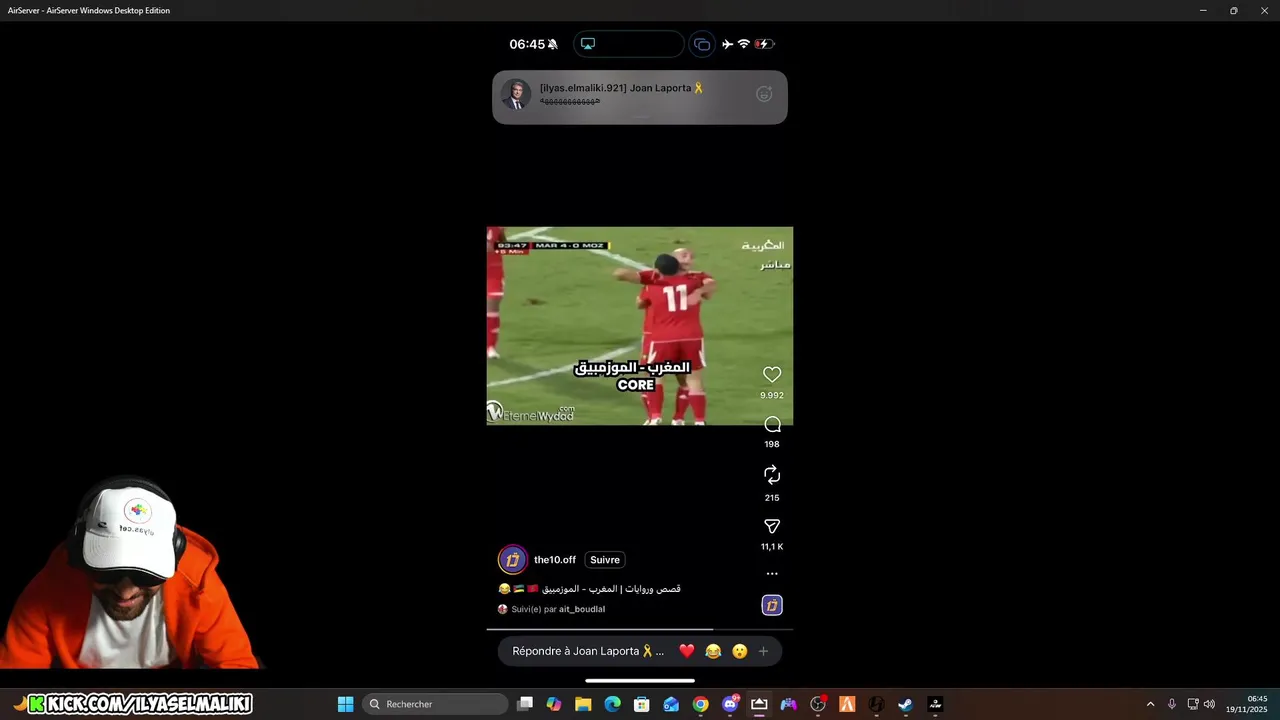Image resolution: width=1280 pixels, height=720 pixels.
Task: Tap the 198 comments count
Action: click(x=772, y=444)
